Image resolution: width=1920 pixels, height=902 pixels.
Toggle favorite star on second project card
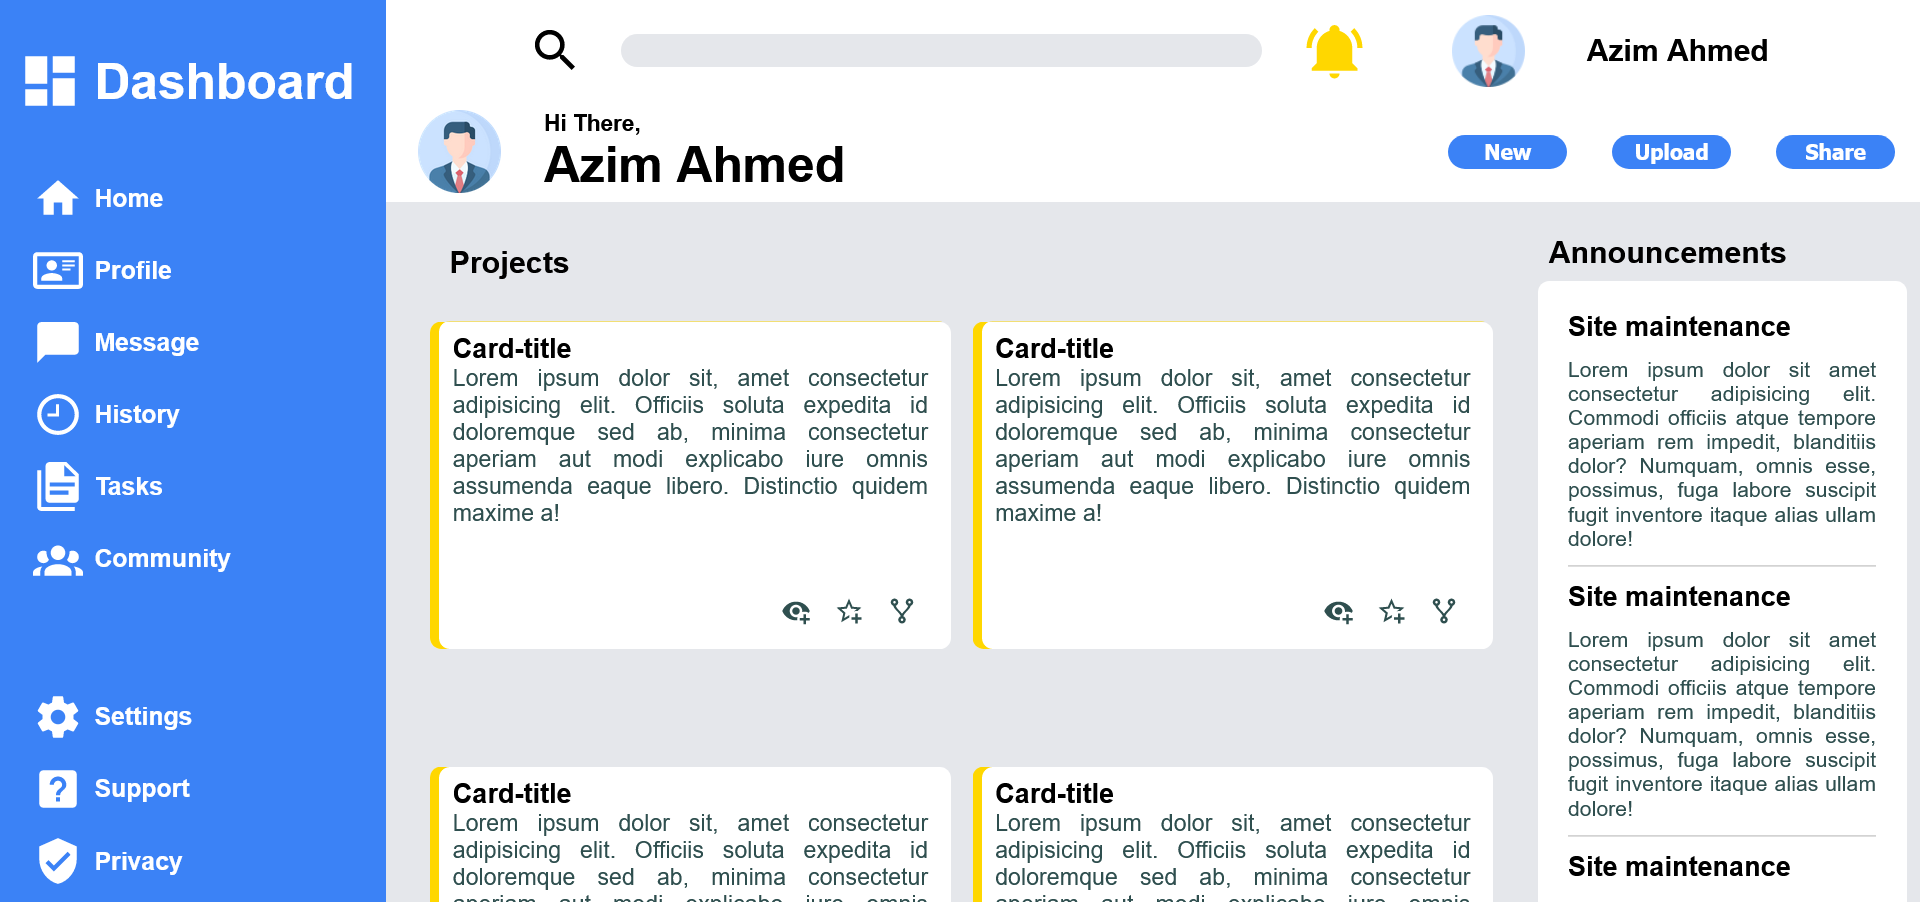[1391, 611]
